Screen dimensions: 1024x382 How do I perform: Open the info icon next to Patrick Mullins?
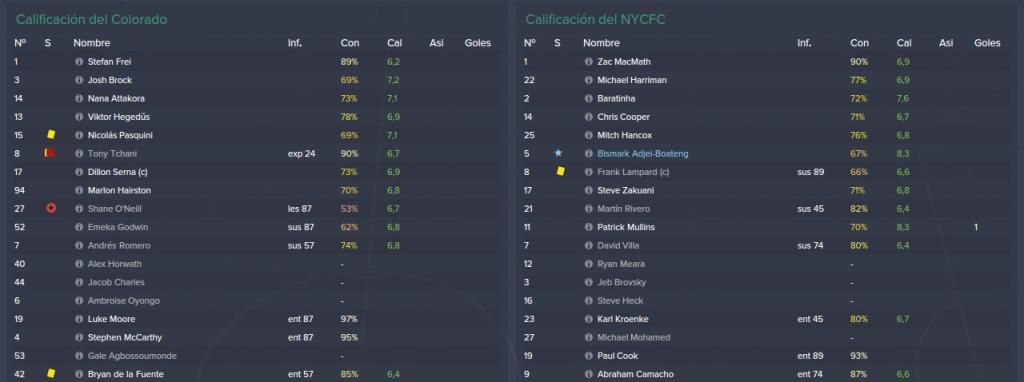588,227
